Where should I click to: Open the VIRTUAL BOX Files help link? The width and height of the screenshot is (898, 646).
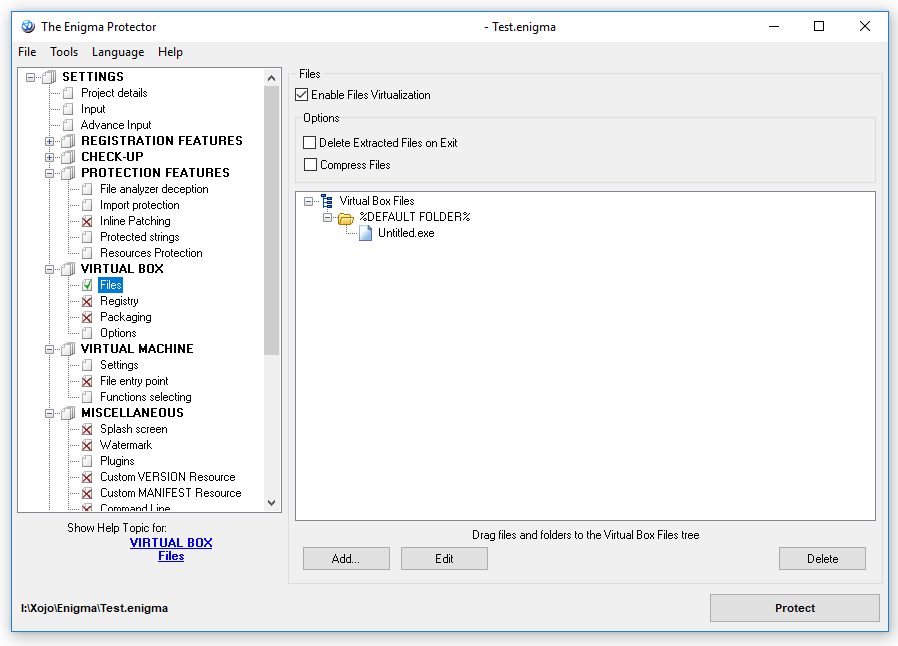(x=171, y=549)
